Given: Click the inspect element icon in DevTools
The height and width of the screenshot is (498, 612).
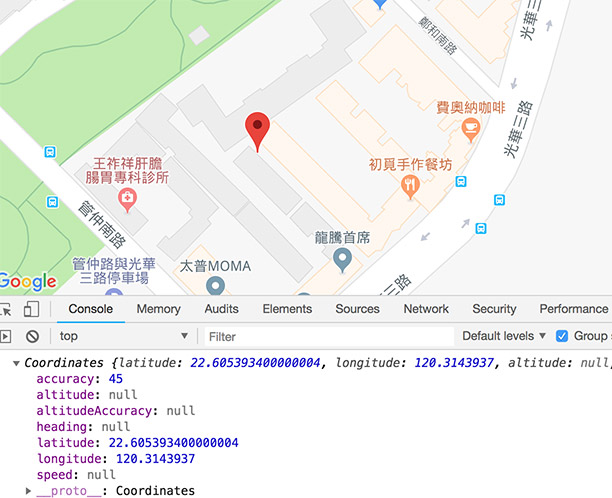Looking at the screenshot, I should [6, 309].
